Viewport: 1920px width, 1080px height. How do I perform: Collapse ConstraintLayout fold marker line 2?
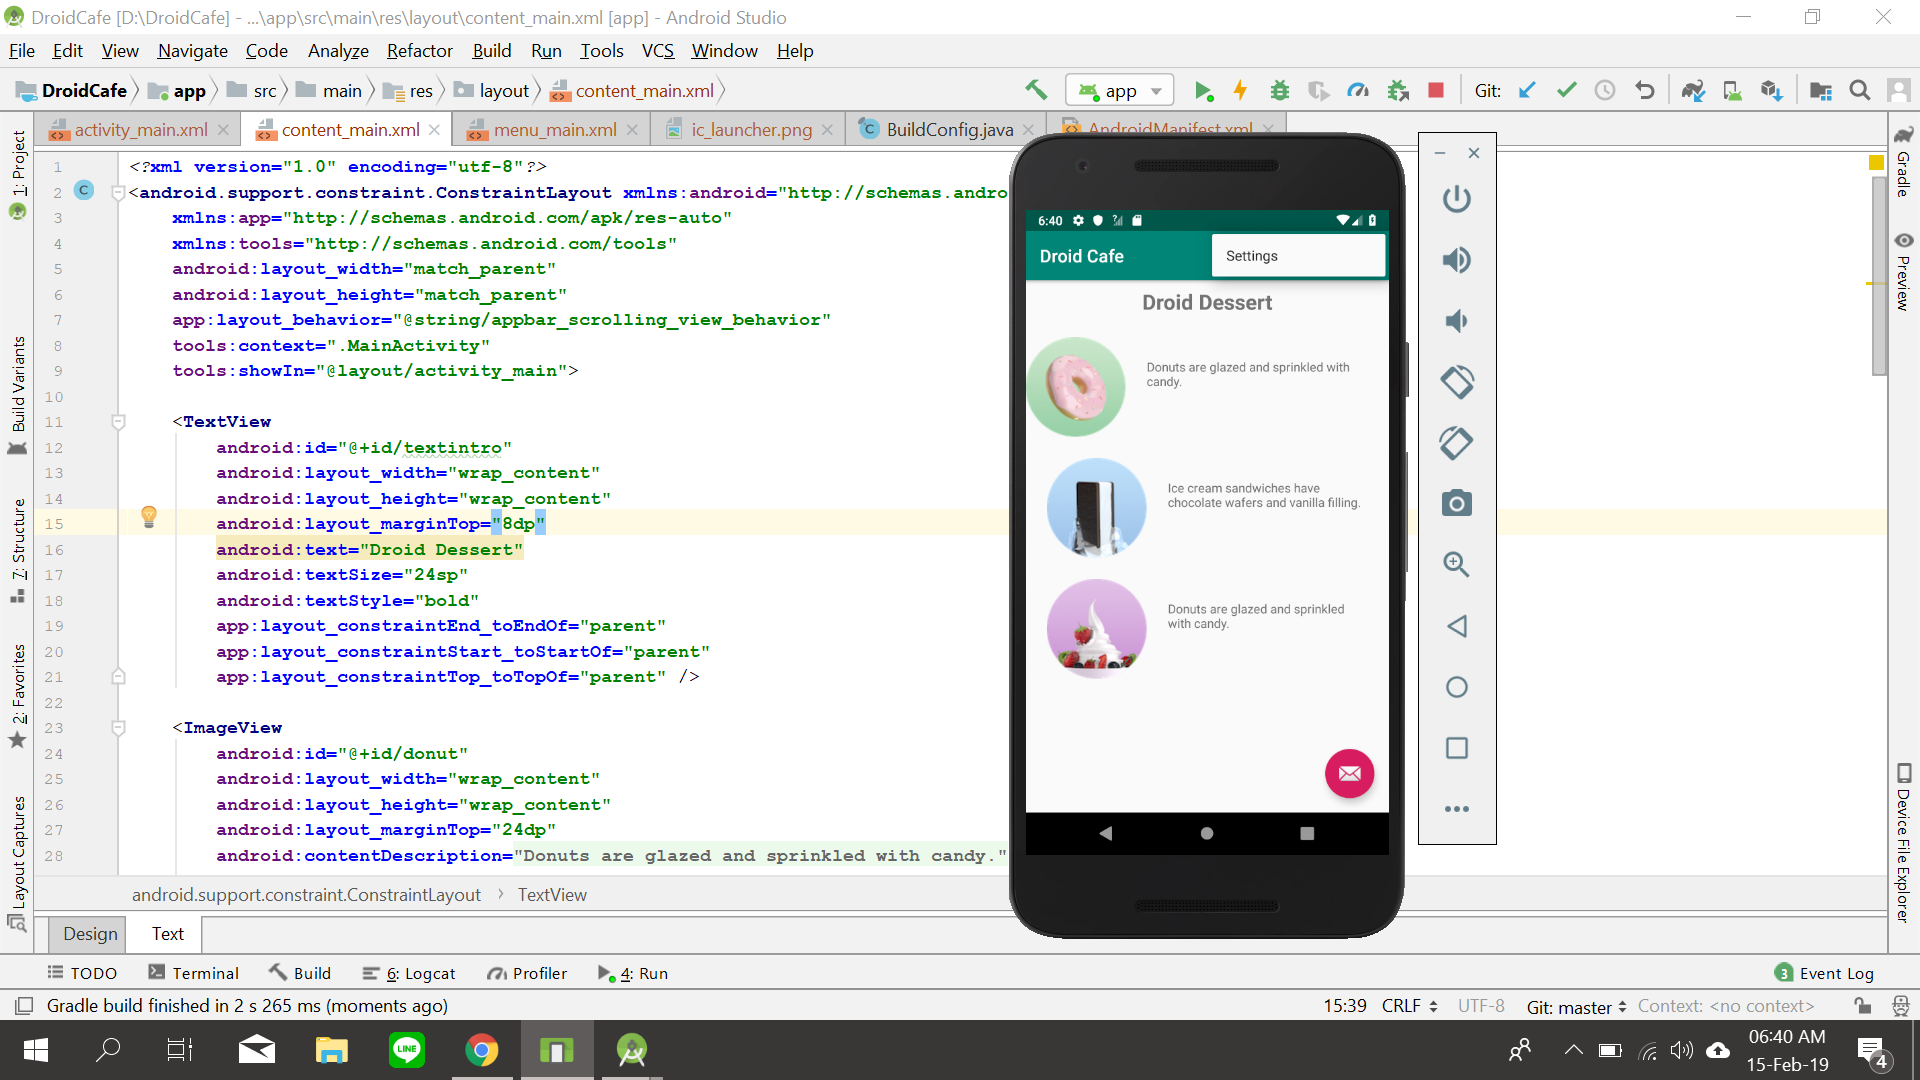point(118,193)
